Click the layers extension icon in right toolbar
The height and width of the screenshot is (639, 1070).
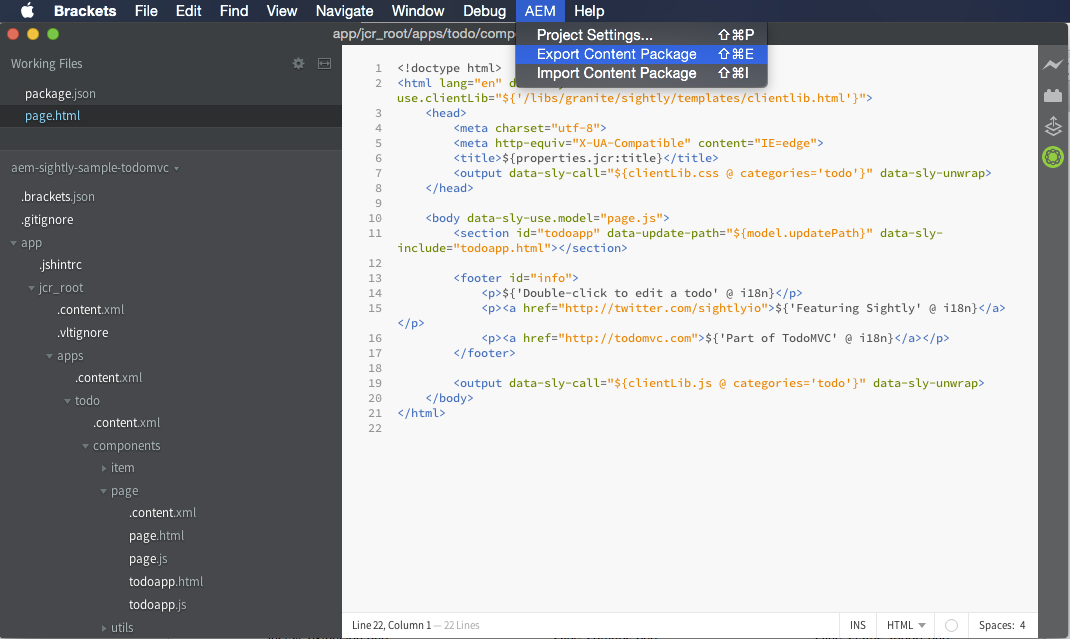tap(1053, 126)
